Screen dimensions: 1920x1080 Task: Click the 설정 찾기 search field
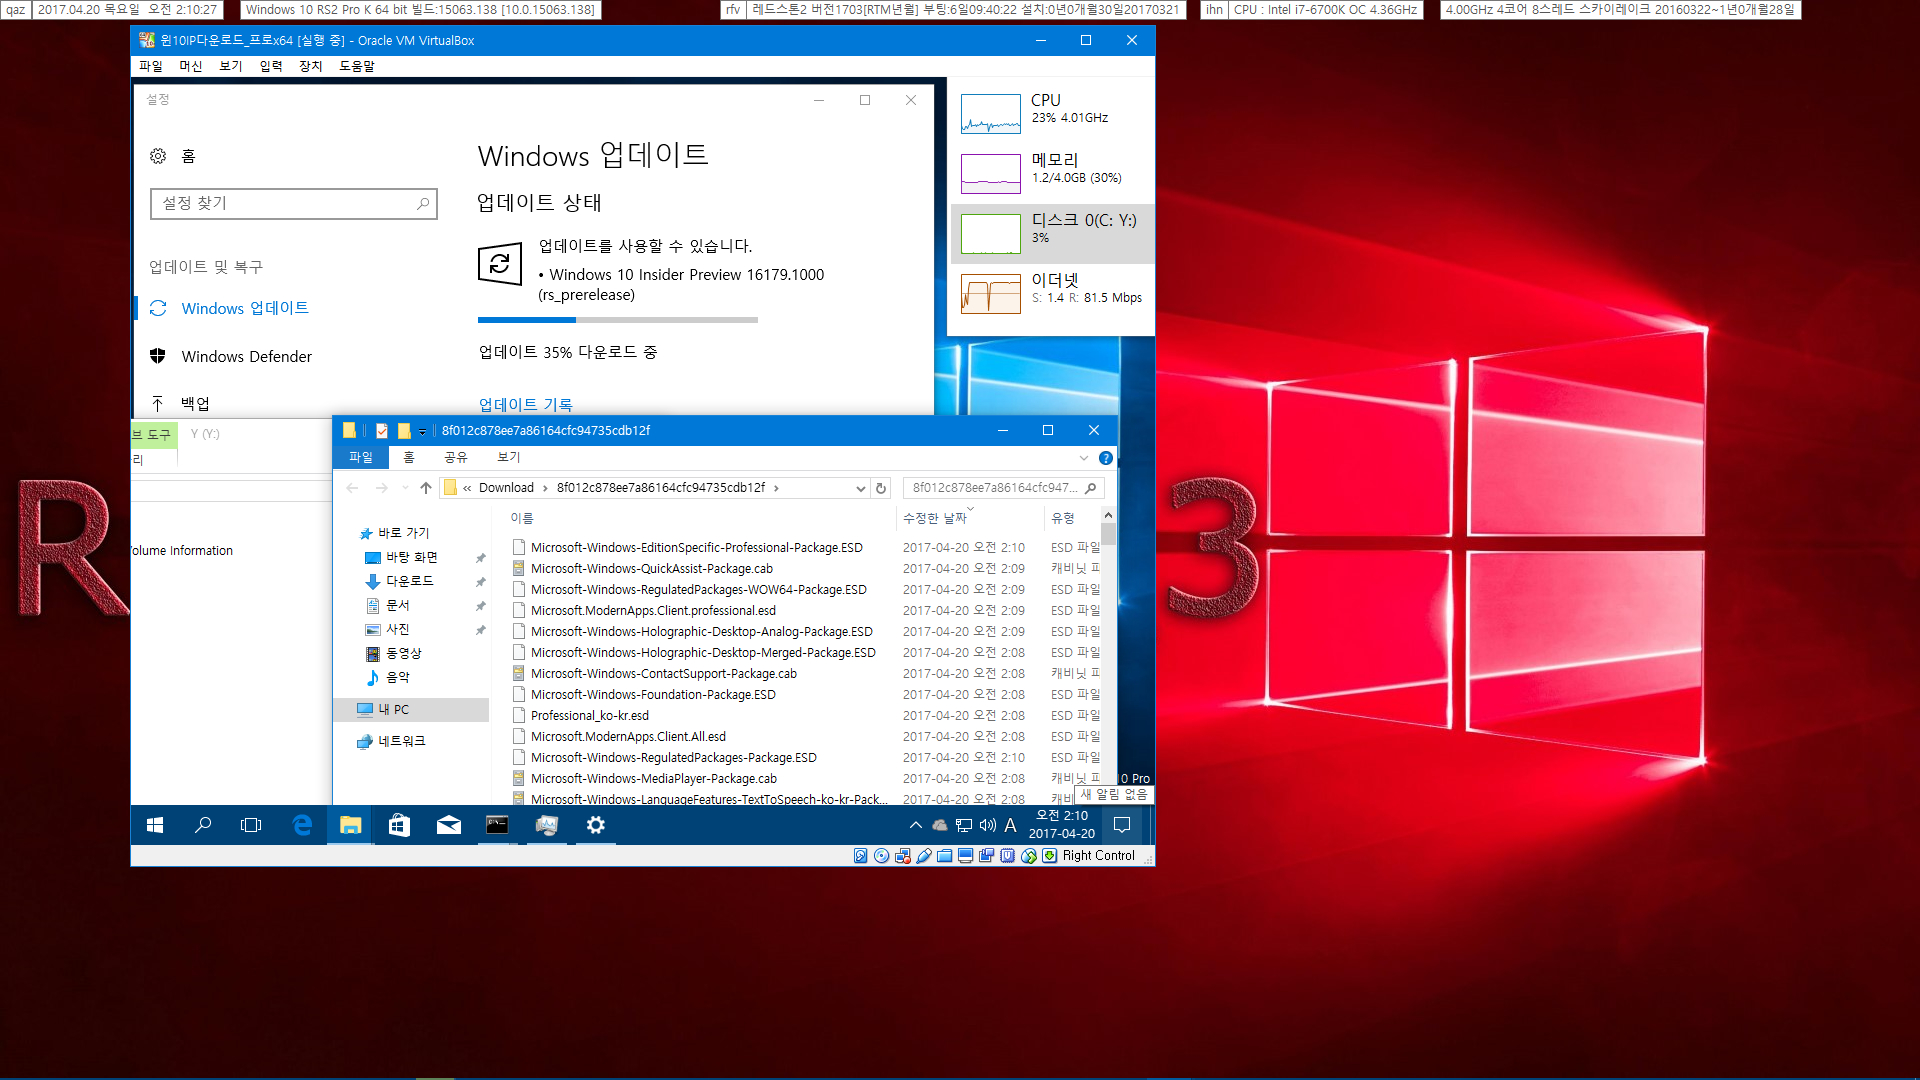(293, 203)
